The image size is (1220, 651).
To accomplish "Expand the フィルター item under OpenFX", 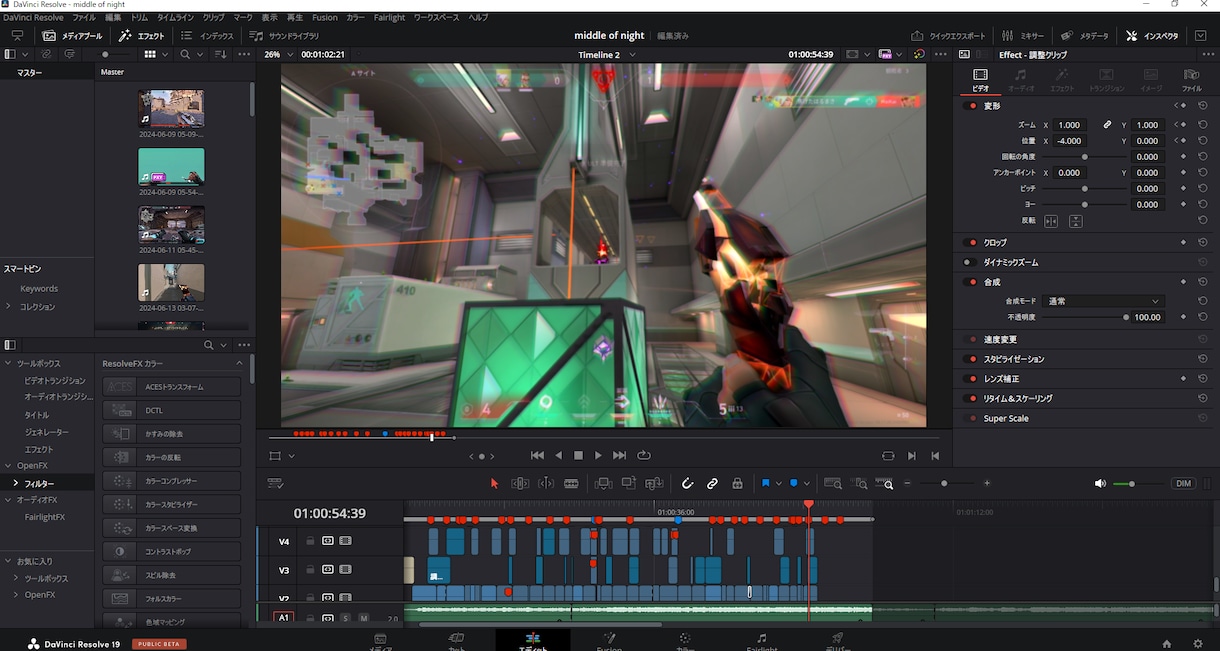I will pyautogui.click(x=16, y=483).
